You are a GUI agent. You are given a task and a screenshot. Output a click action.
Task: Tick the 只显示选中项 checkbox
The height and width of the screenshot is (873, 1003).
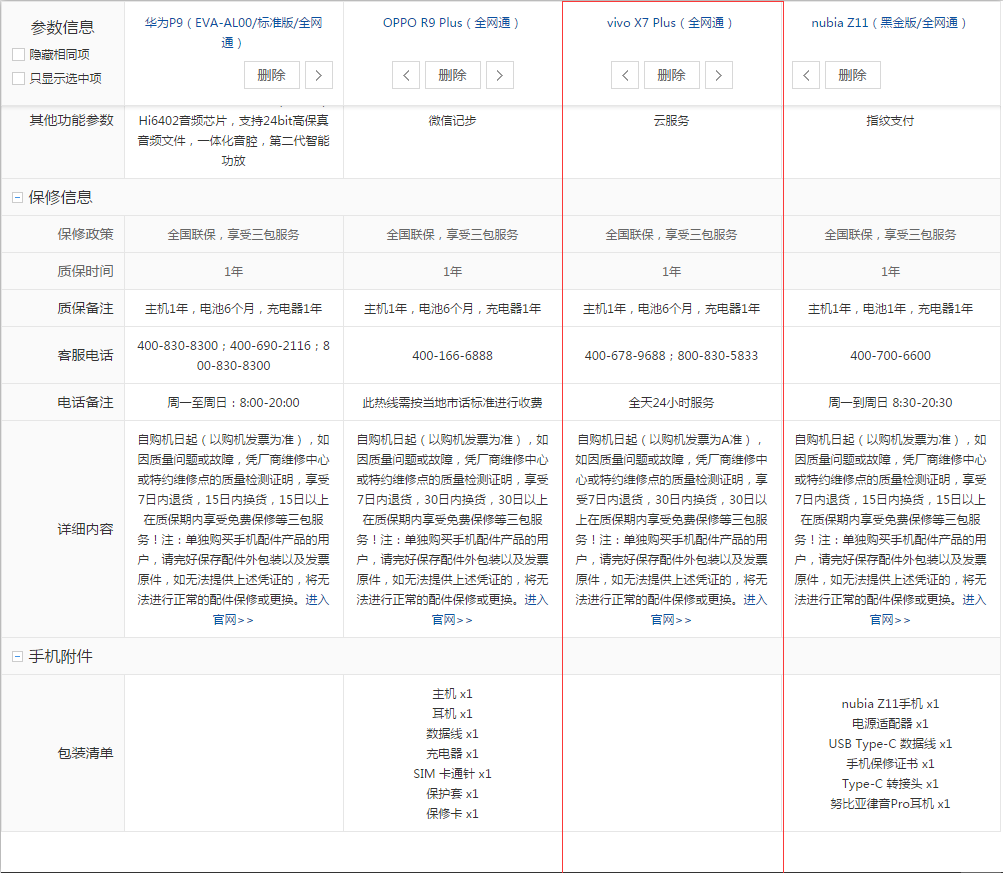point(19,79)
